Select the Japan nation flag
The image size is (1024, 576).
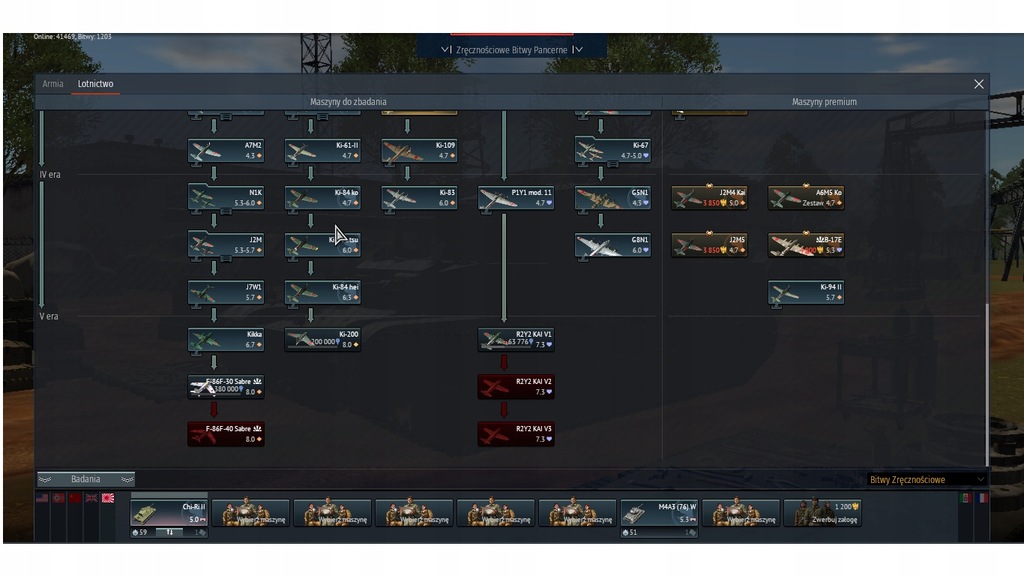[x=108, y=498]
